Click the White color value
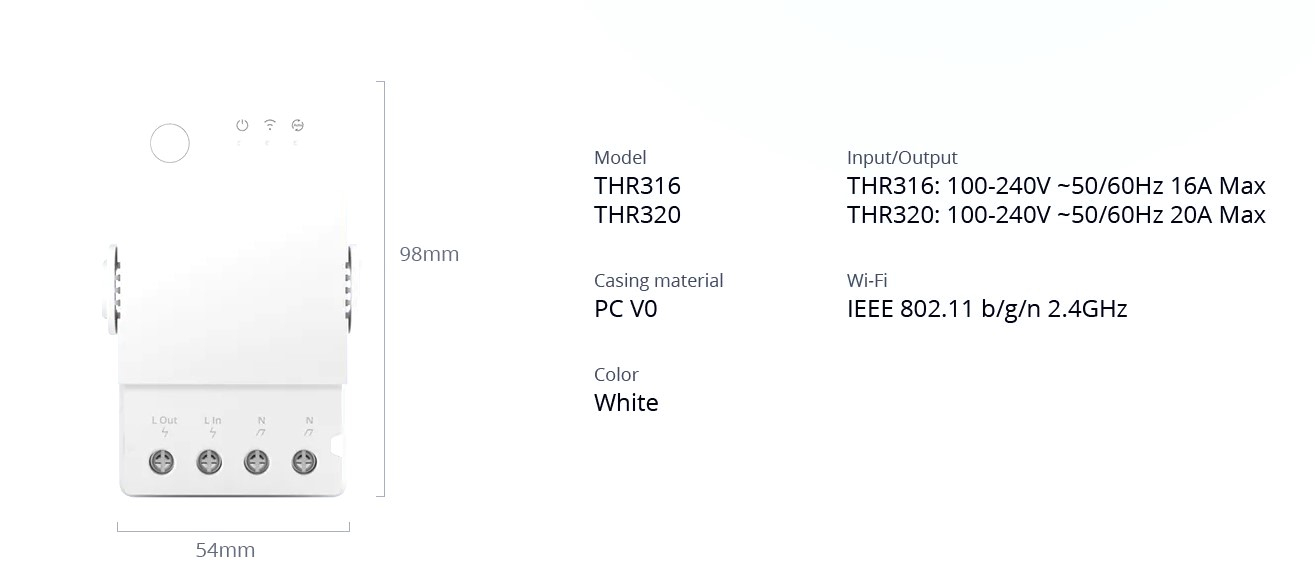1315x587 pixels. pos(626,403)
